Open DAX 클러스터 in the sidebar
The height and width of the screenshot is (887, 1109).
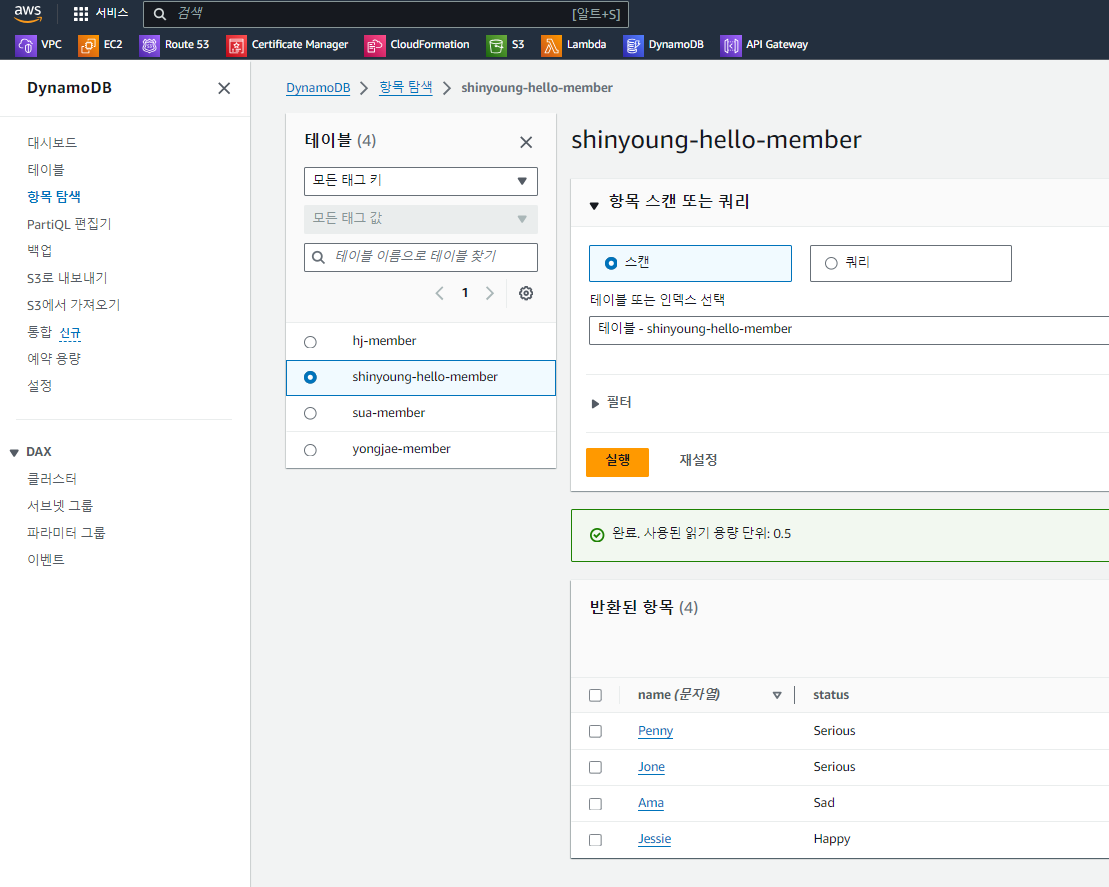pyautogui.click(x=52, y=479)
